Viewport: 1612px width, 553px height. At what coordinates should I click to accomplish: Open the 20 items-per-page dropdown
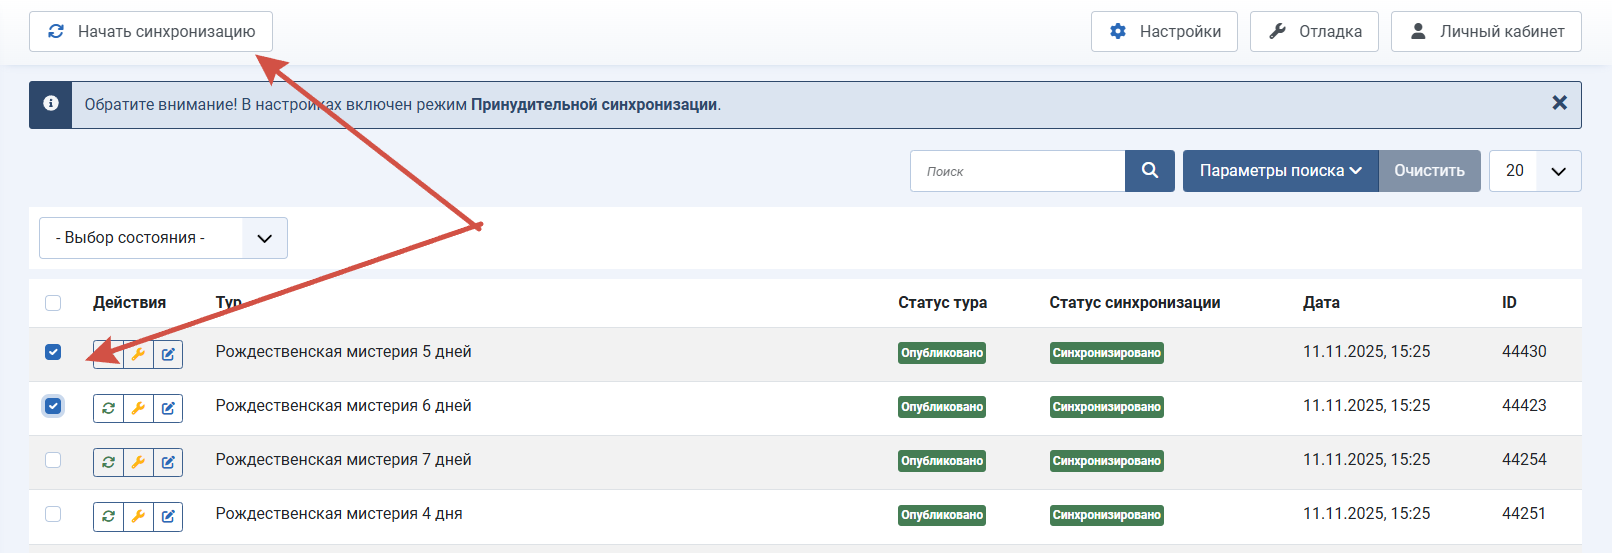pos(1535,171)
